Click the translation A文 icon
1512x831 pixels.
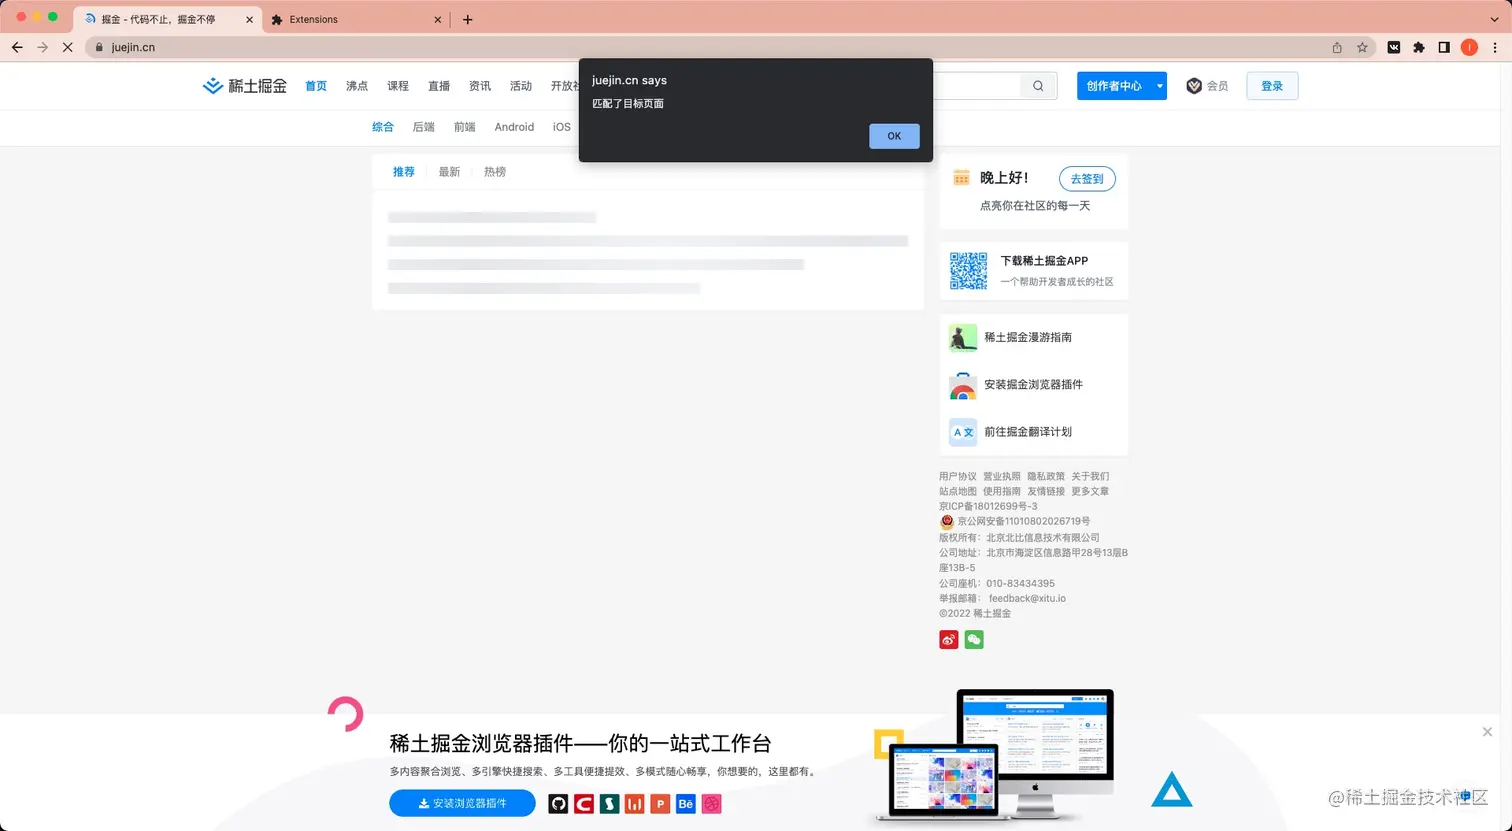point(963,432)
